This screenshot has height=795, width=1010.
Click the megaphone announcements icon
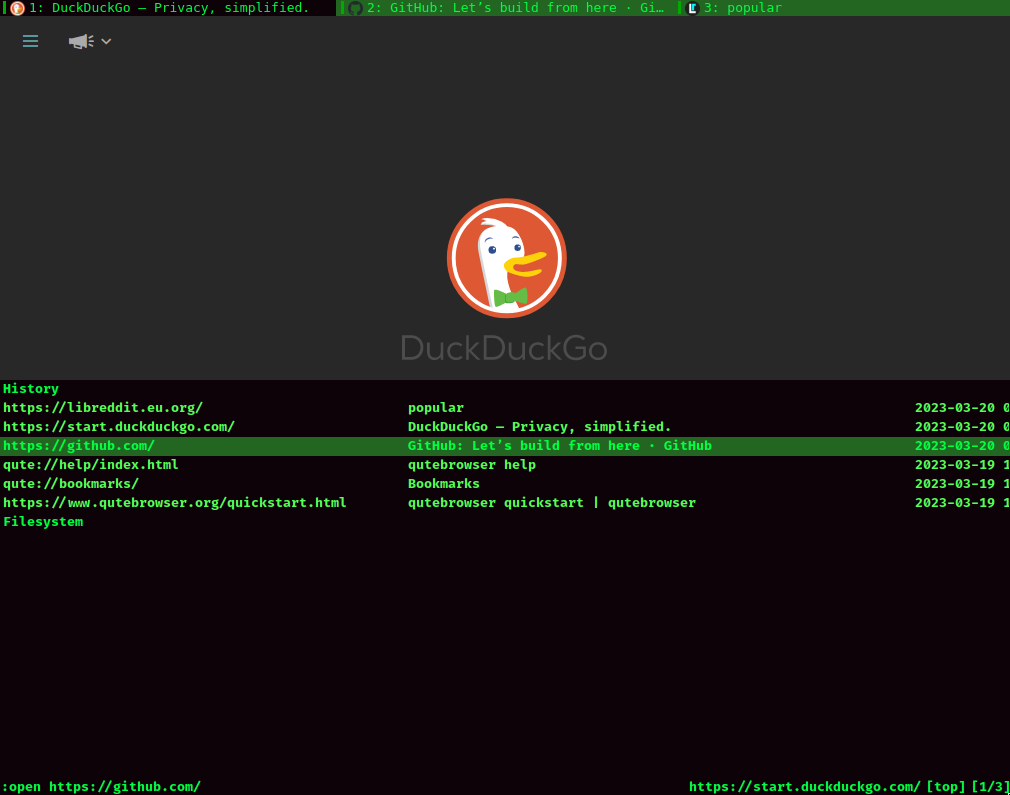81,41
